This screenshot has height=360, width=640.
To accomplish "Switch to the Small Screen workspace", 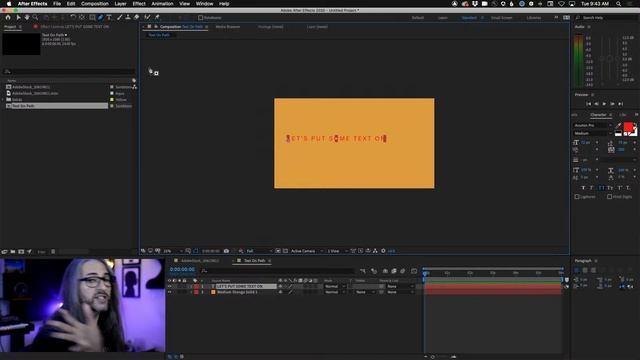I will click(501, 18).
